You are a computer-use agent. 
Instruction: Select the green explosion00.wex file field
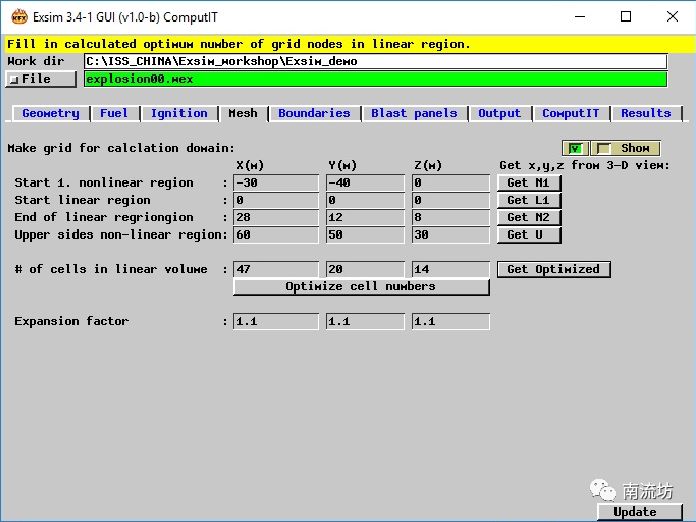click(x=374, y=79)
